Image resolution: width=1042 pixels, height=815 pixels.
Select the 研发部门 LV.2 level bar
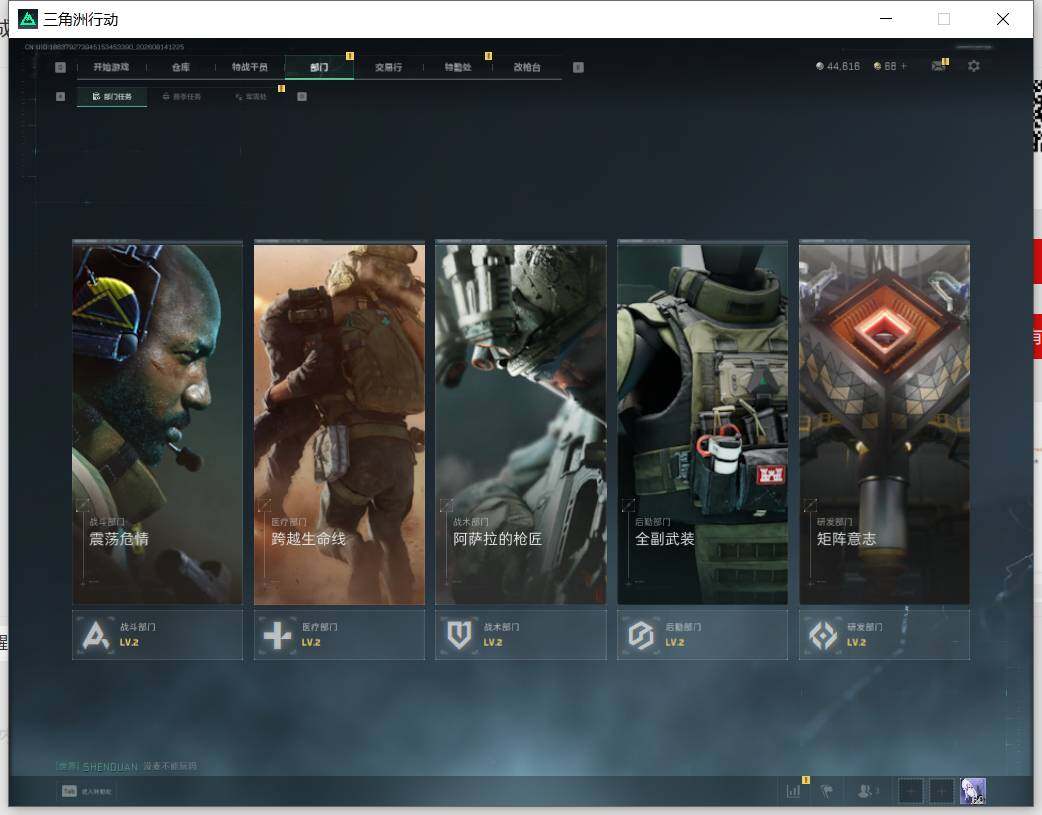885,636
